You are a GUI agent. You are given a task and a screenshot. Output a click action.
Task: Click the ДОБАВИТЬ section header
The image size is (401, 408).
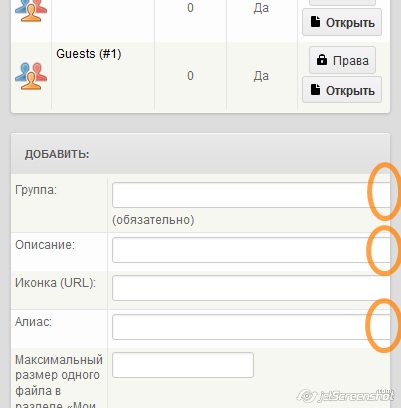click(57, 154)
